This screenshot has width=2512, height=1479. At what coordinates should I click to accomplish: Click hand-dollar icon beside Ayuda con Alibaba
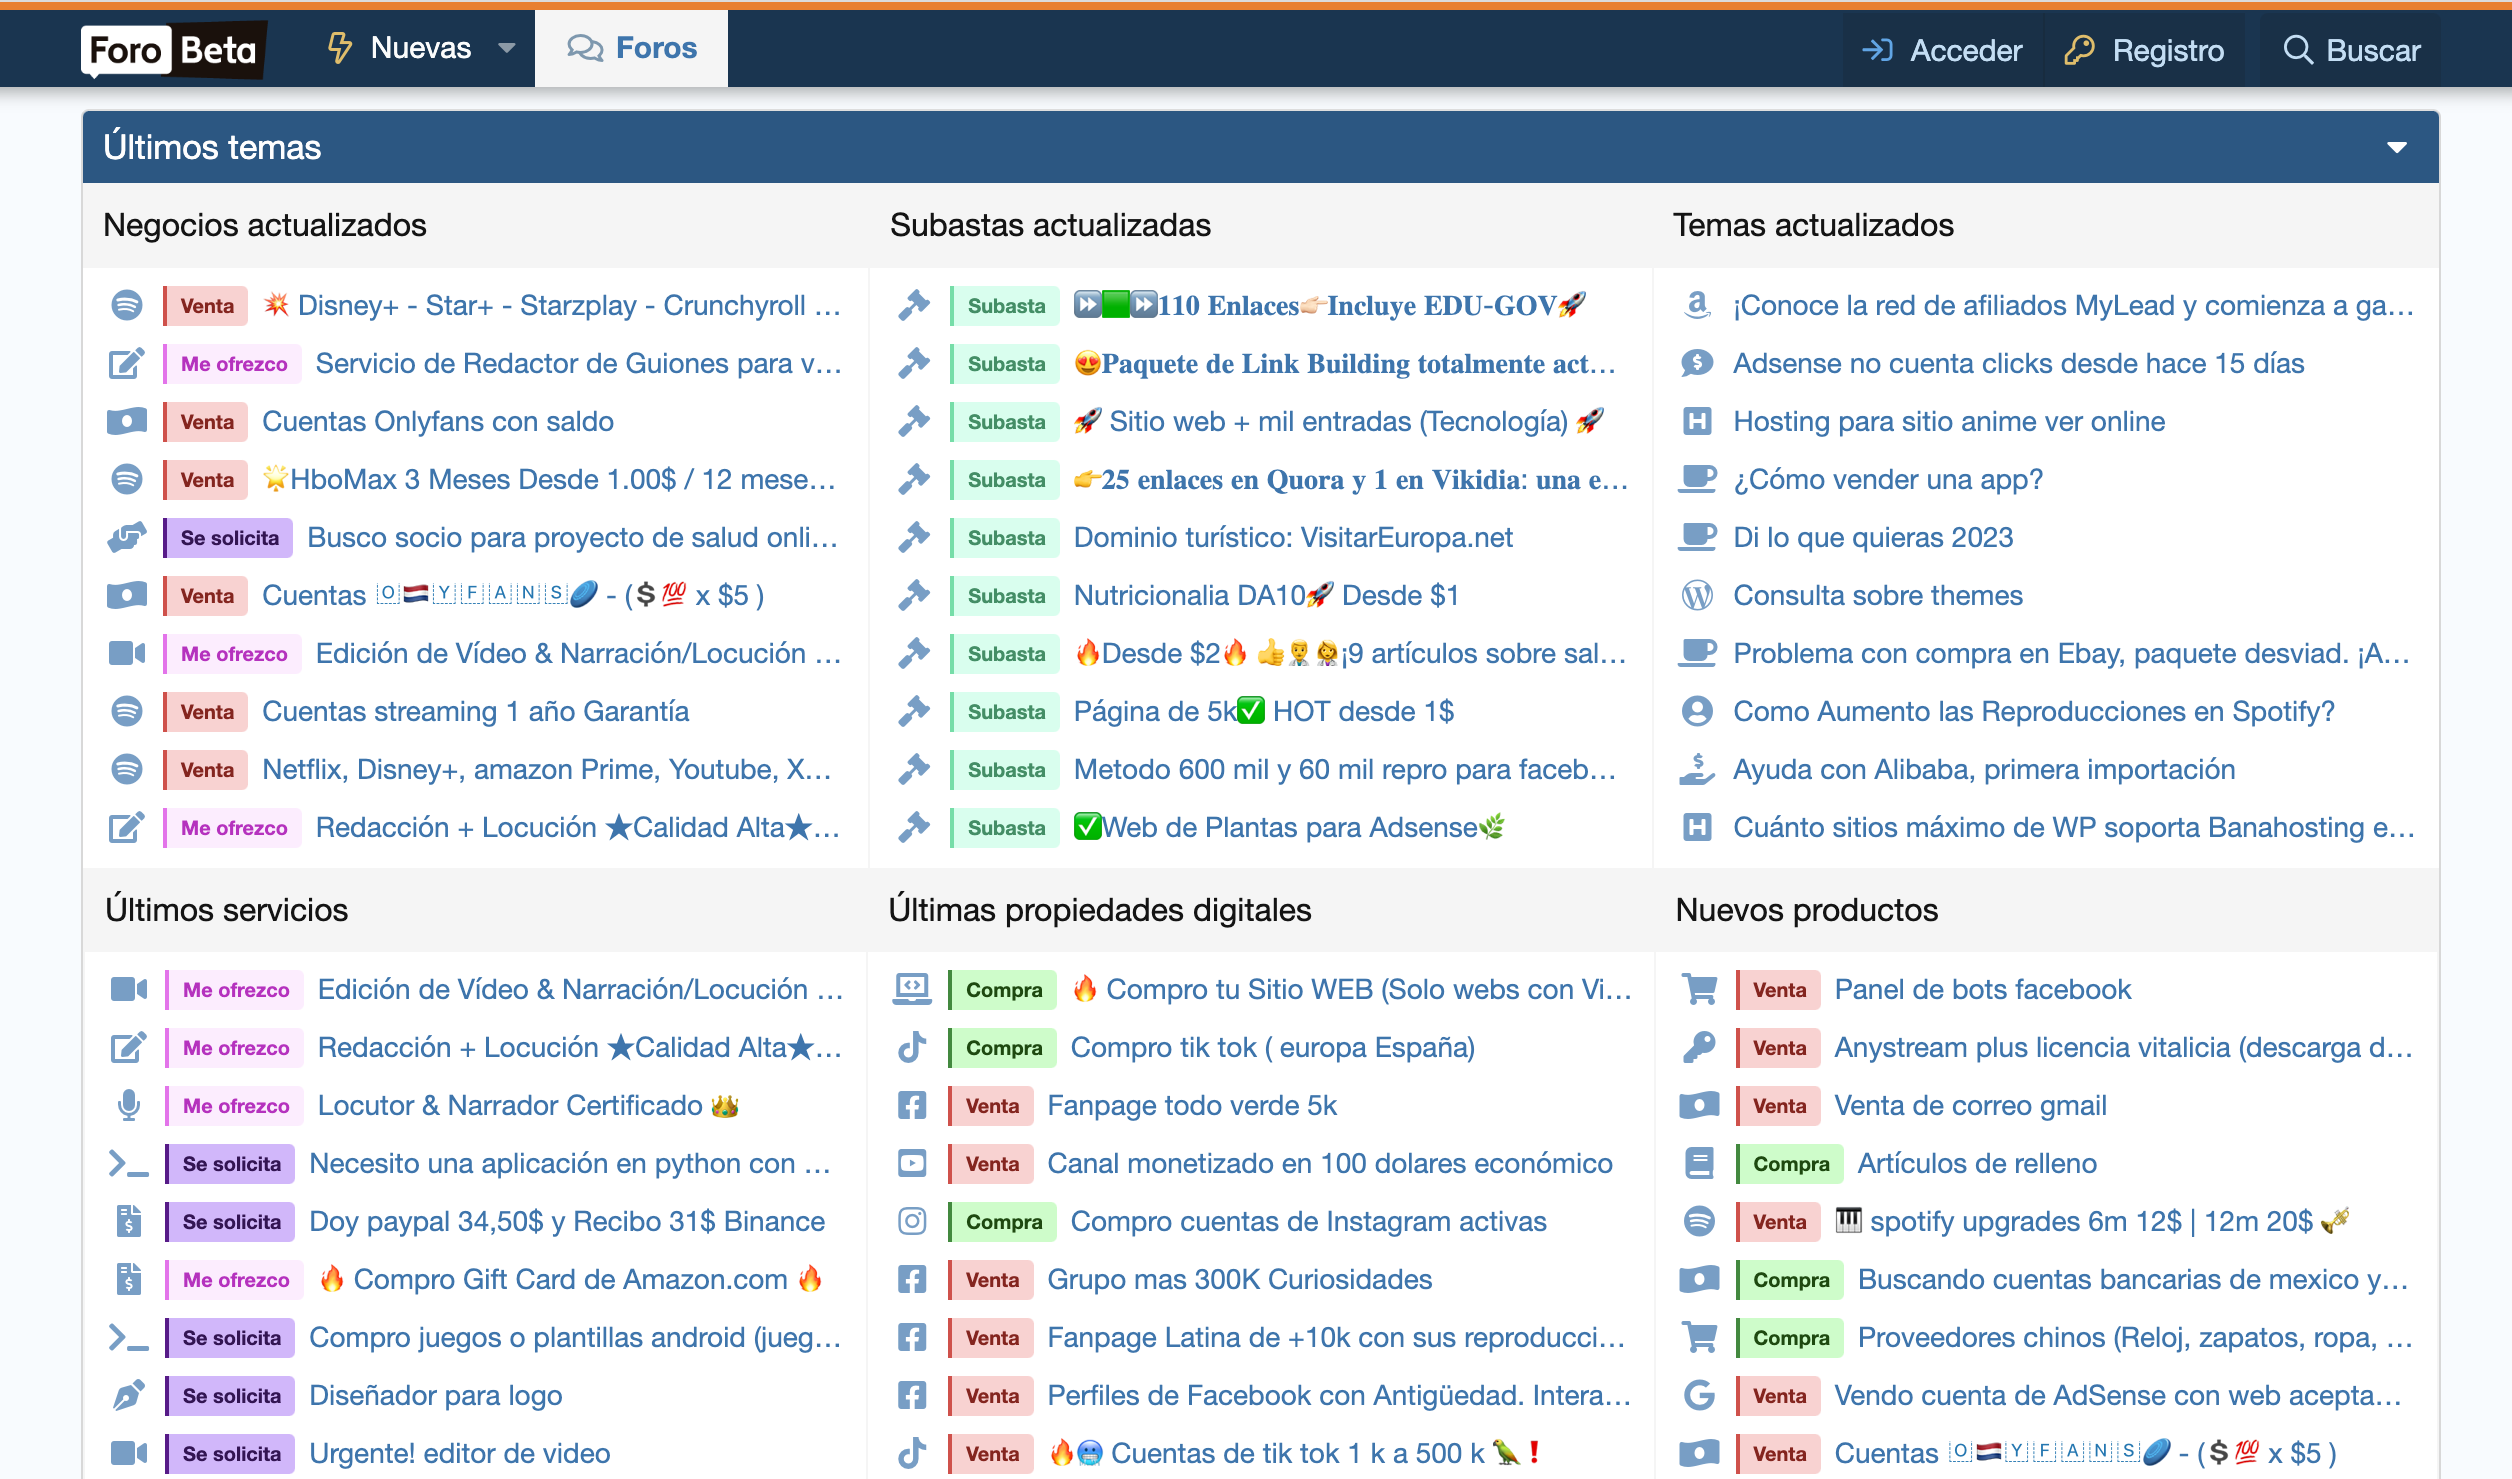1697,769
